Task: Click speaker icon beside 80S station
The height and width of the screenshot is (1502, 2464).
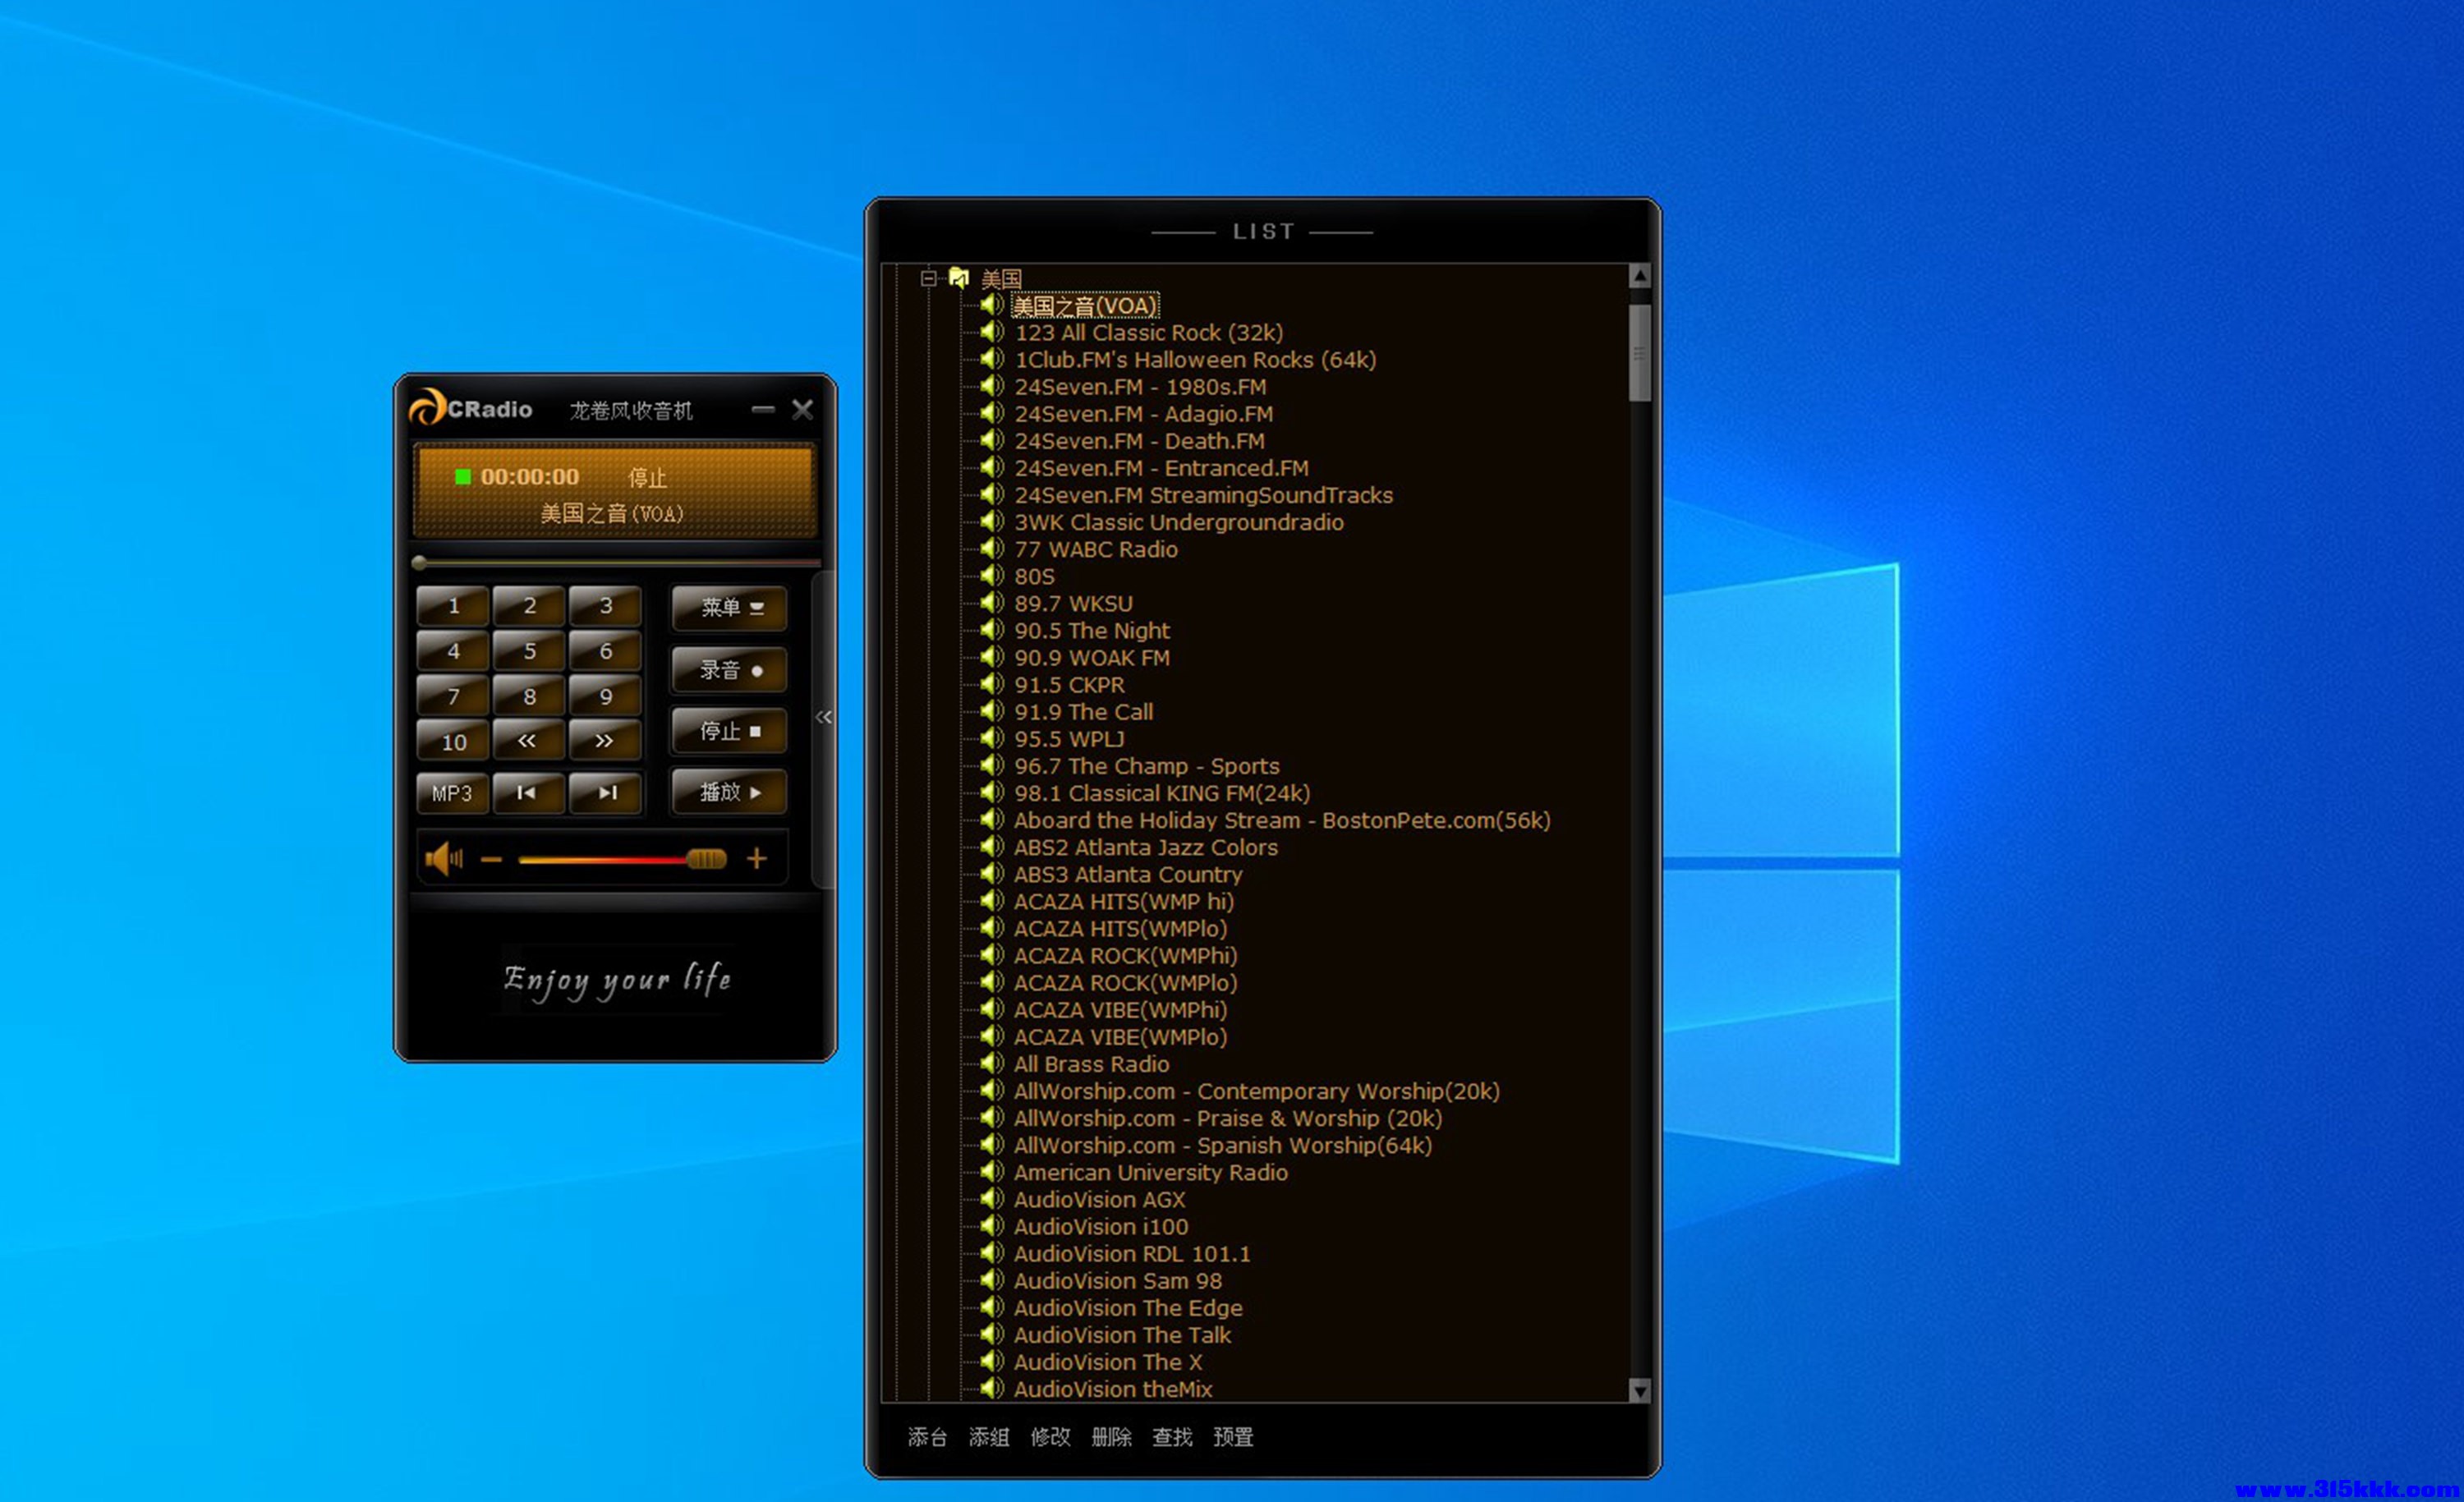Action: coord(991,576)
